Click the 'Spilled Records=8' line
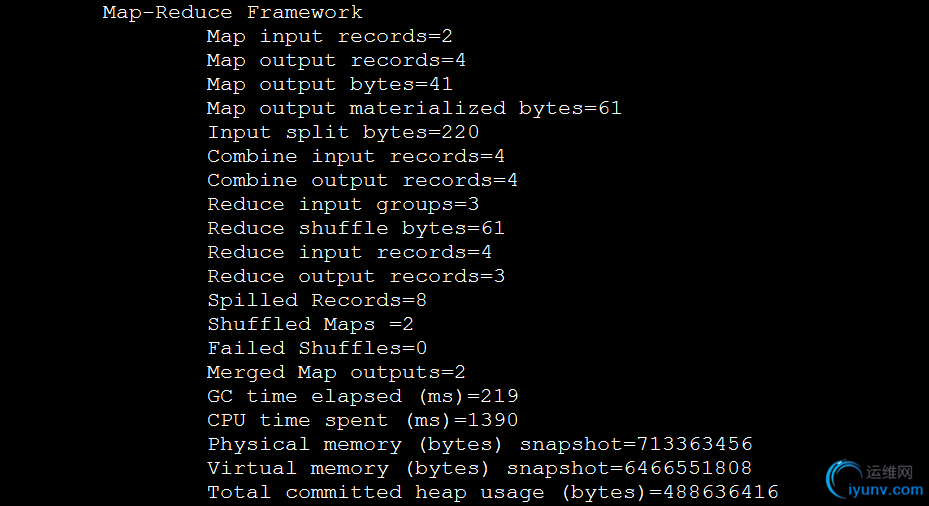The width and height of the screenshot is (929, 506). (317, 300)
